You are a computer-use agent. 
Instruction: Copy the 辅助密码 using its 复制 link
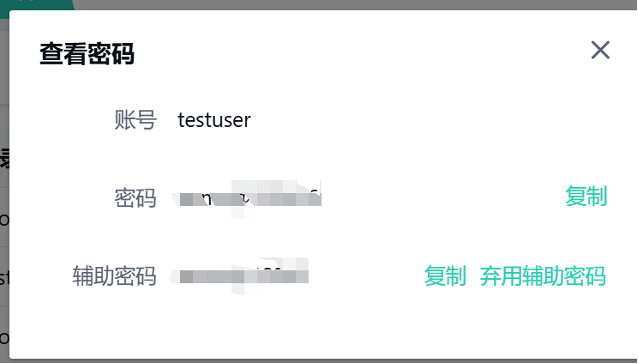point(445,276)
